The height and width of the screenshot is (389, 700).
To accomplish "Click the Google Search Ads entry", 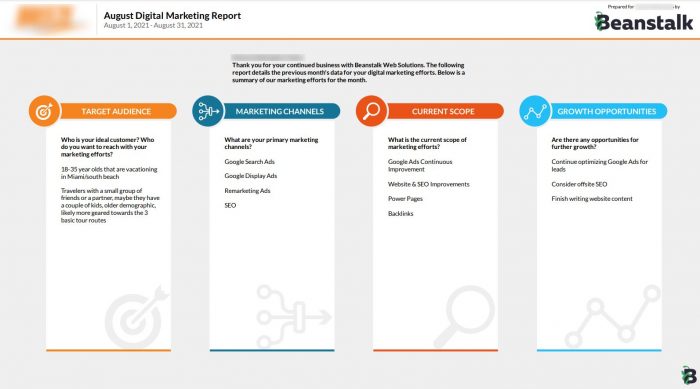I will pyautogui.click(x=250, y=162).
